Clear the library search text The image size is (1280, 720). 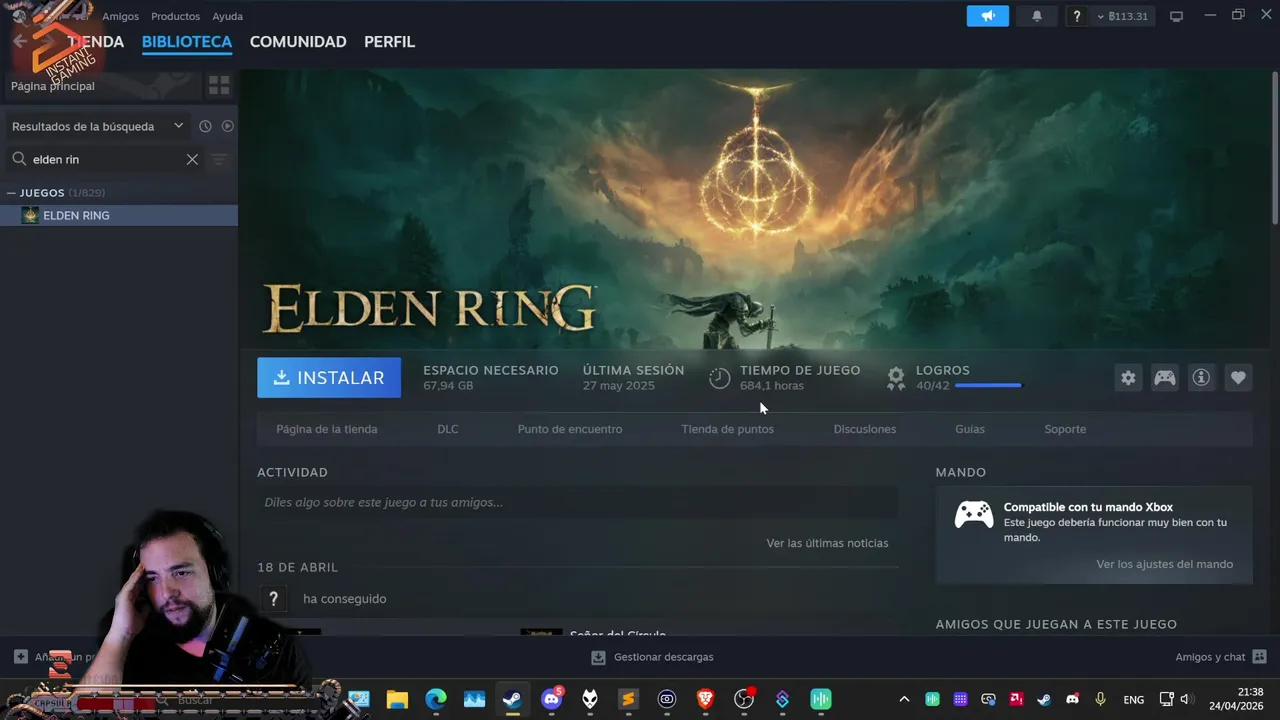(x=192, y=159)
